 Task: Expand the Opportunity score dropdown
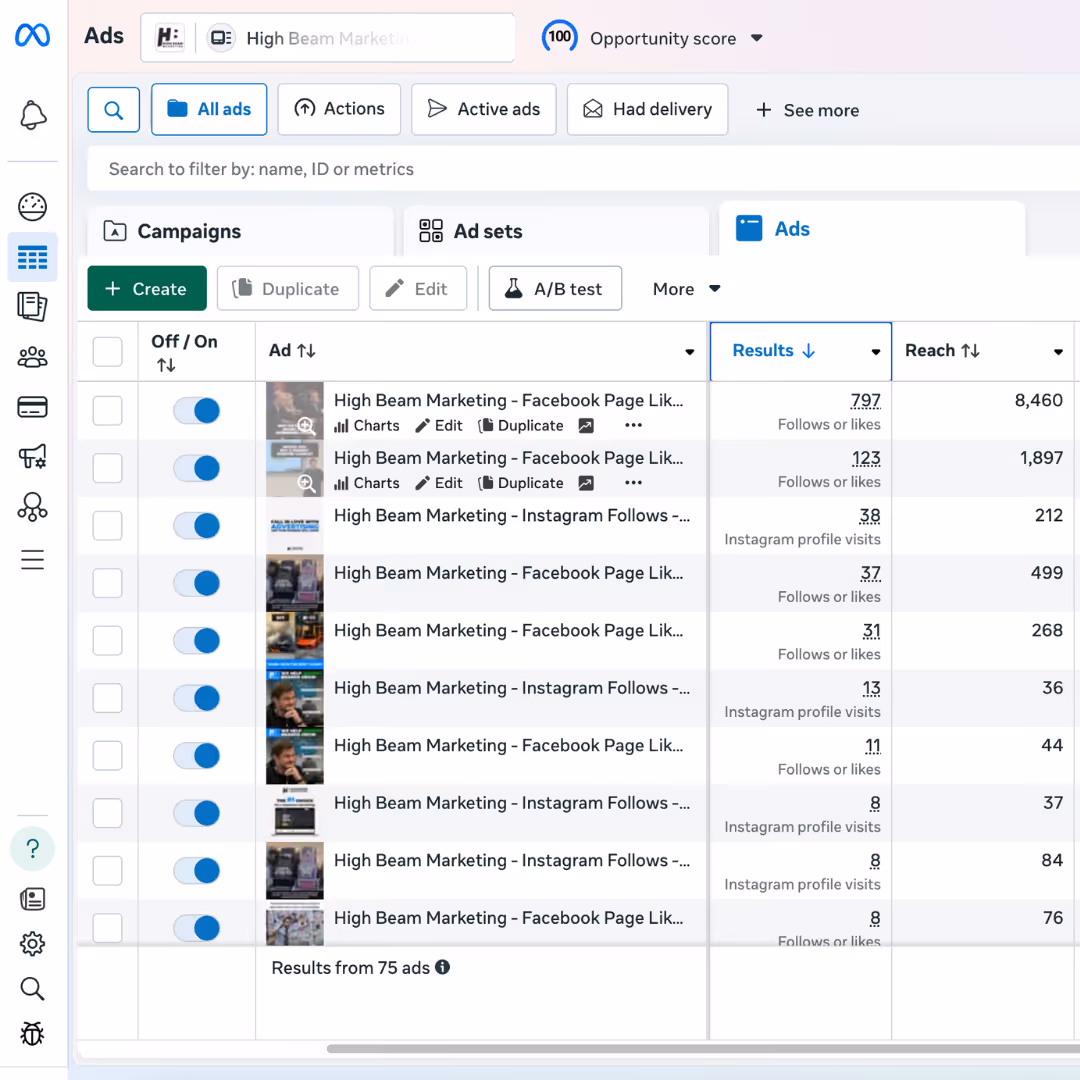pos(756,38)
